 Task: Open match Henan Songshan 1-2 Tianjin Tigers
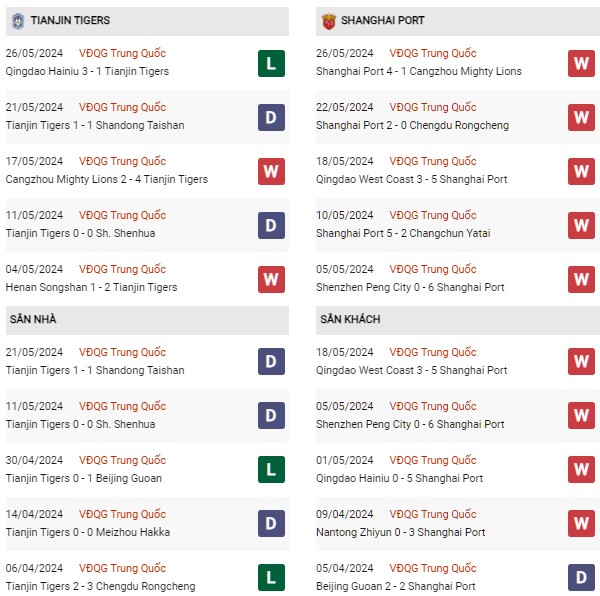(91, 287)
